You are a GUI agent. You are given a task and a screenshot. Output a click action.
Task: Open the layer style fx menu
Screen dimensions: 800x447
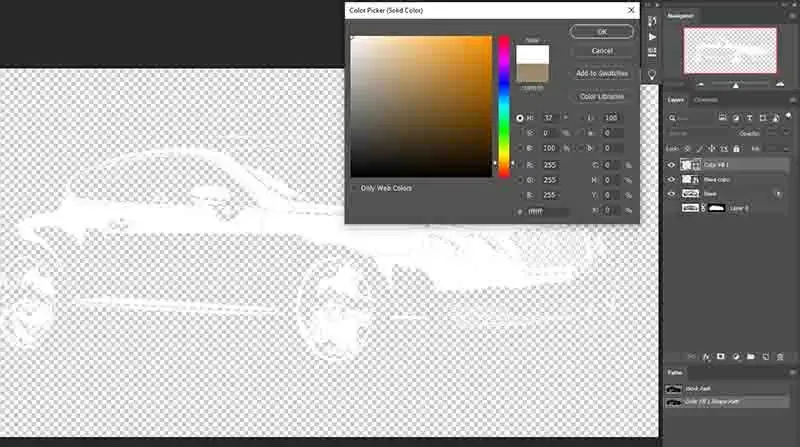coord(706,357)
